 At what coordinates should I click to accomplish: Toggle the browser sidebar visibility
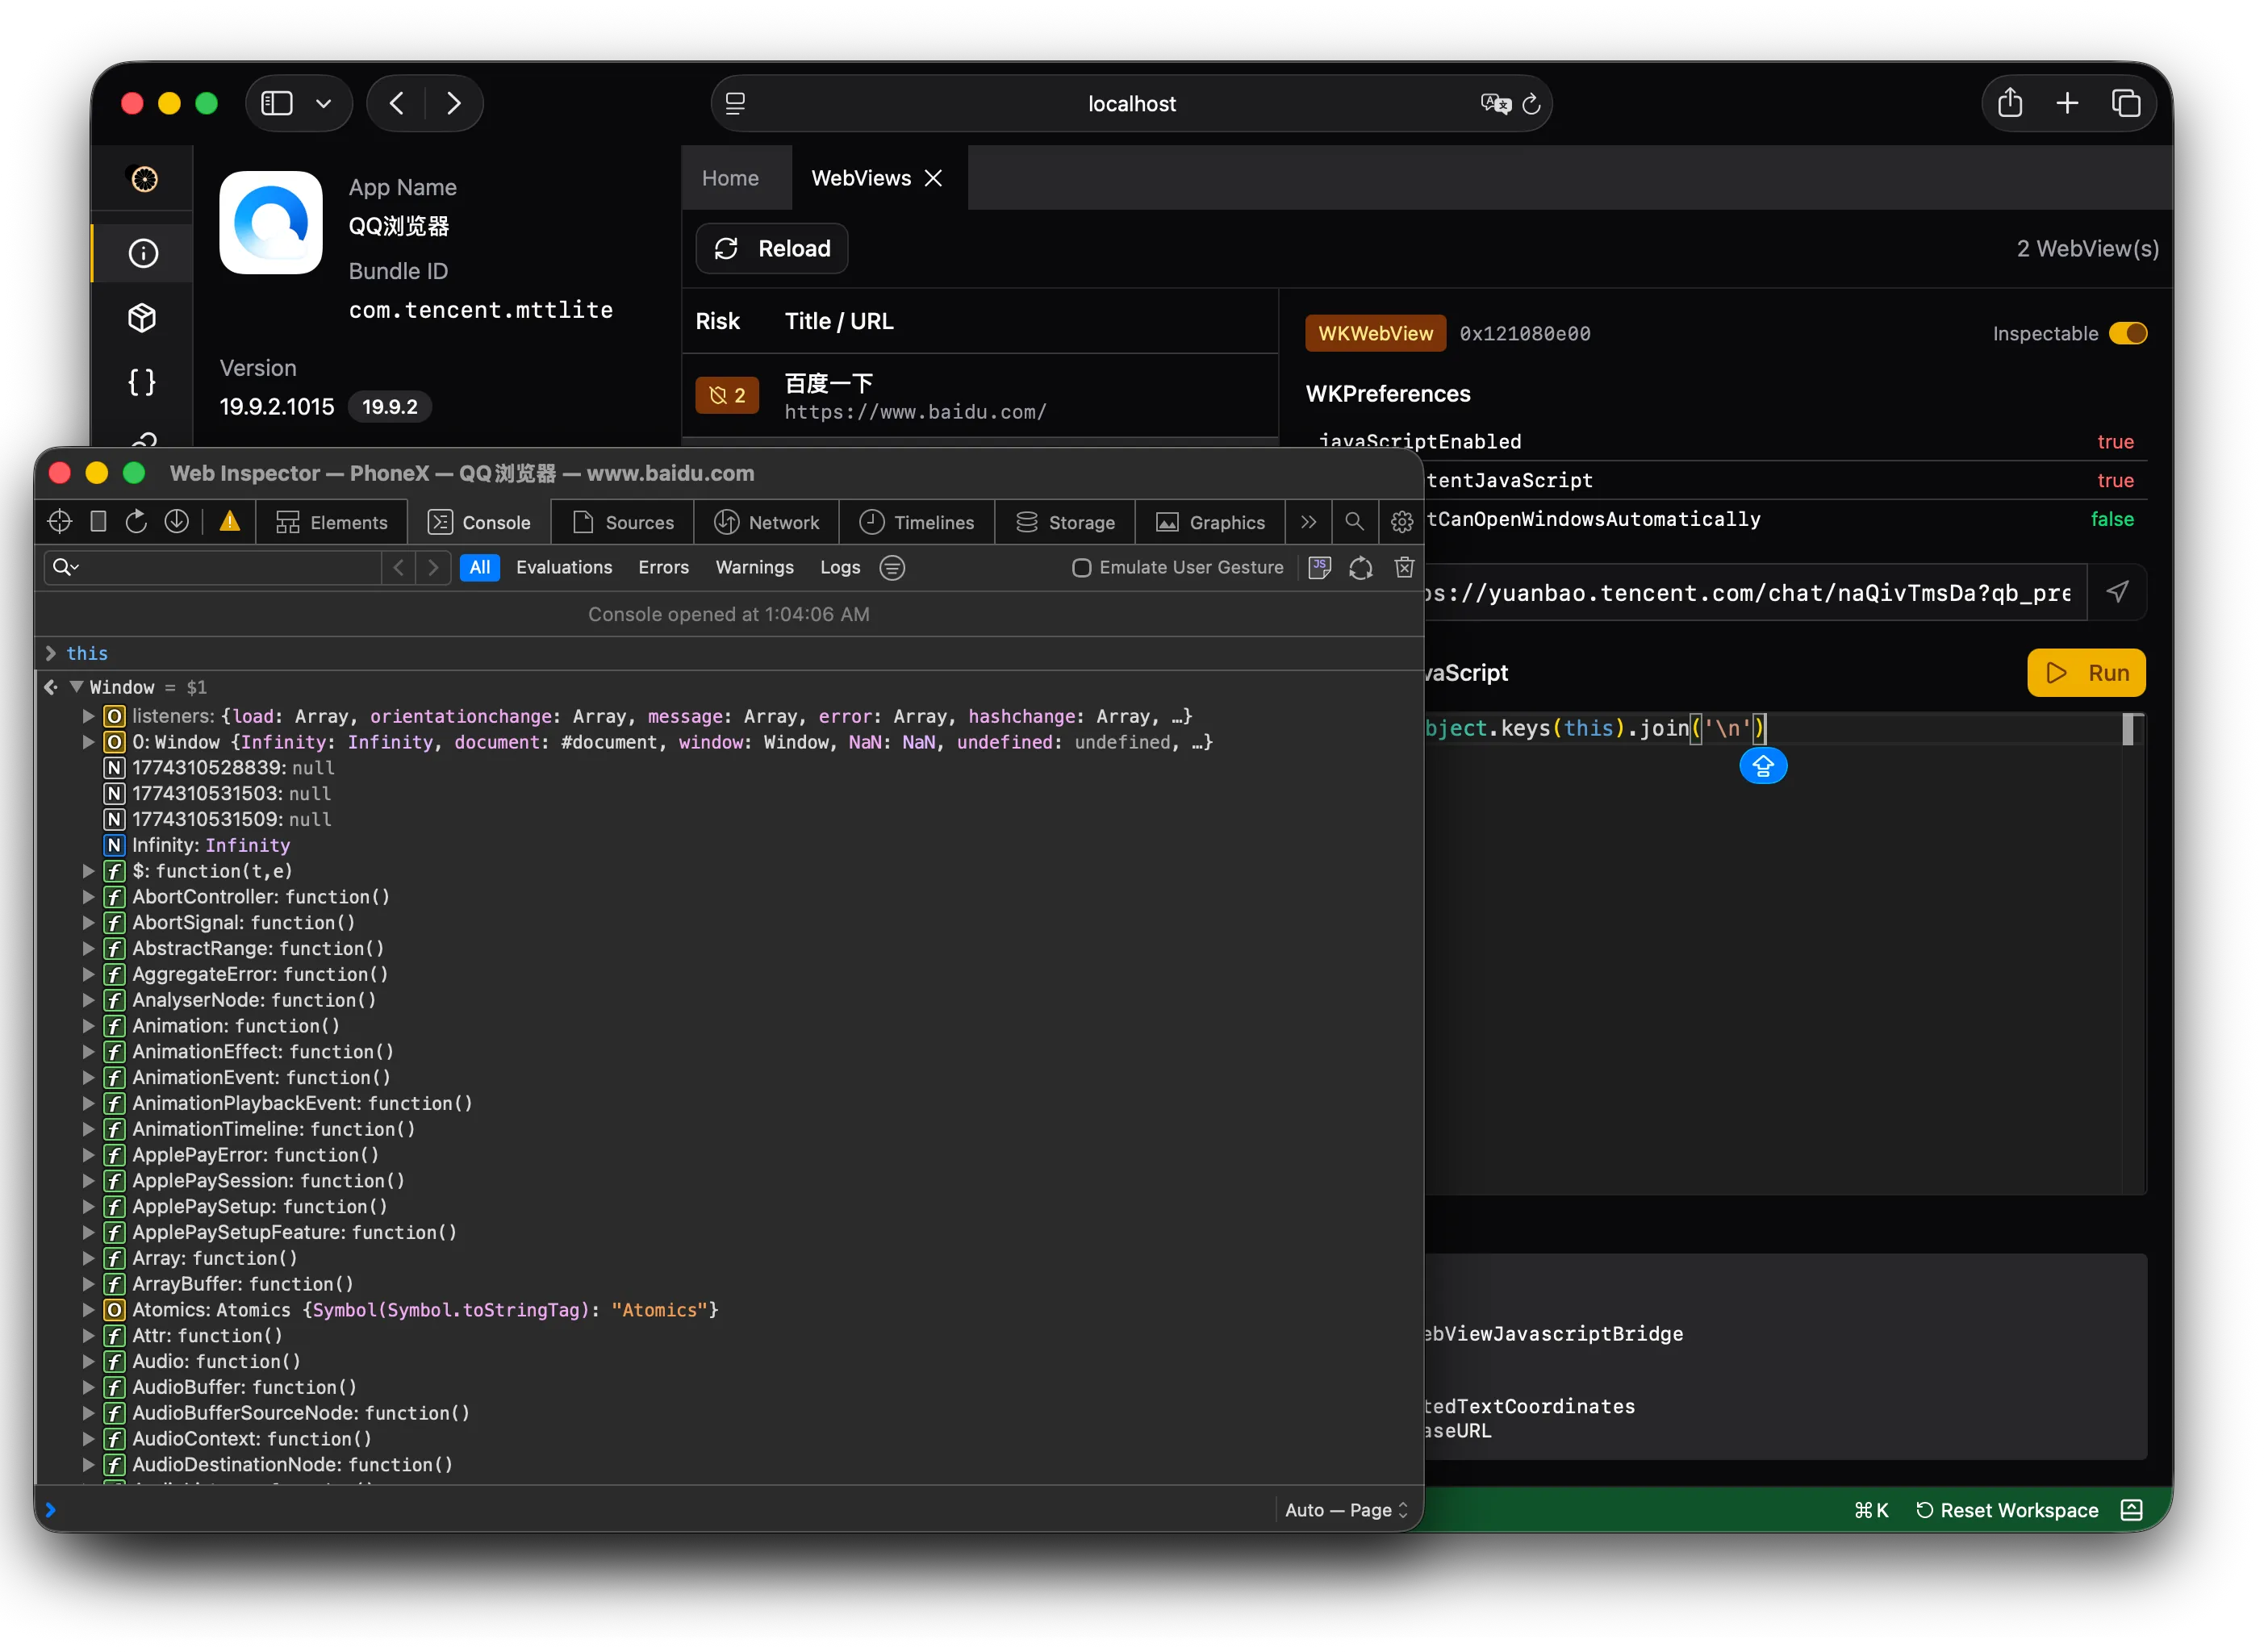[276, 102]
